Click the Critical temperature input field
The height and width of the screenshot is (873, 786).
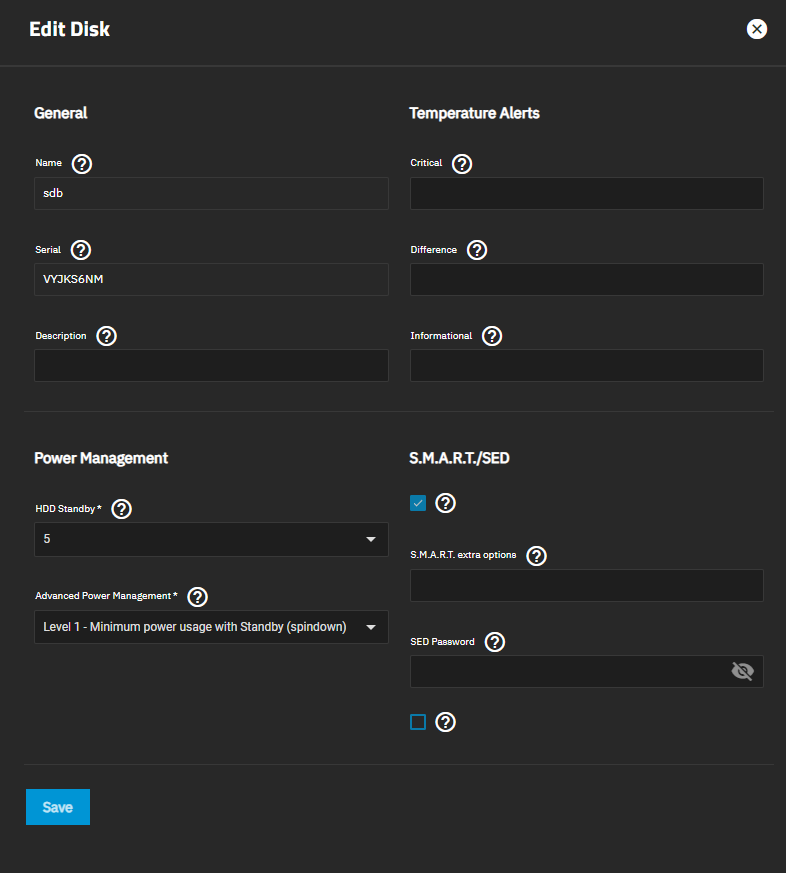point(587,193)
